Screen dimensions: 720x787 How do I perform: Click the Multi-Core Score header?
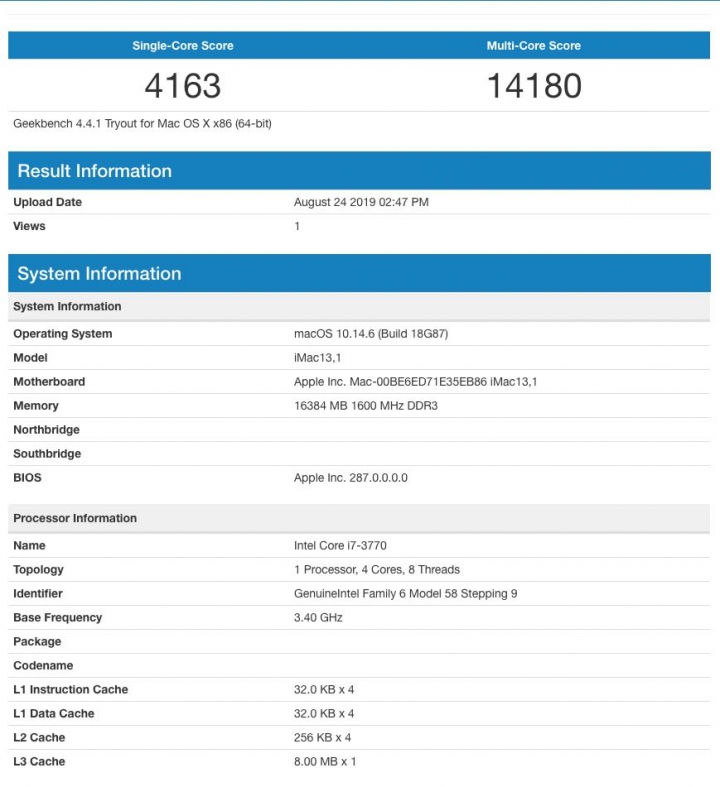533,46
